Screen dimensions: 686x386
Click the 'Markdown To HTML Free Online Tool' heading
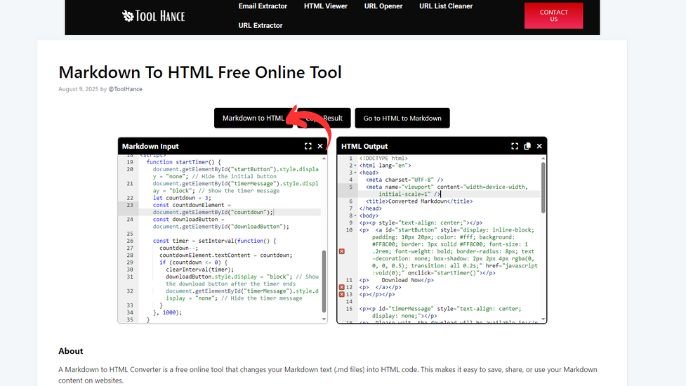200,72
